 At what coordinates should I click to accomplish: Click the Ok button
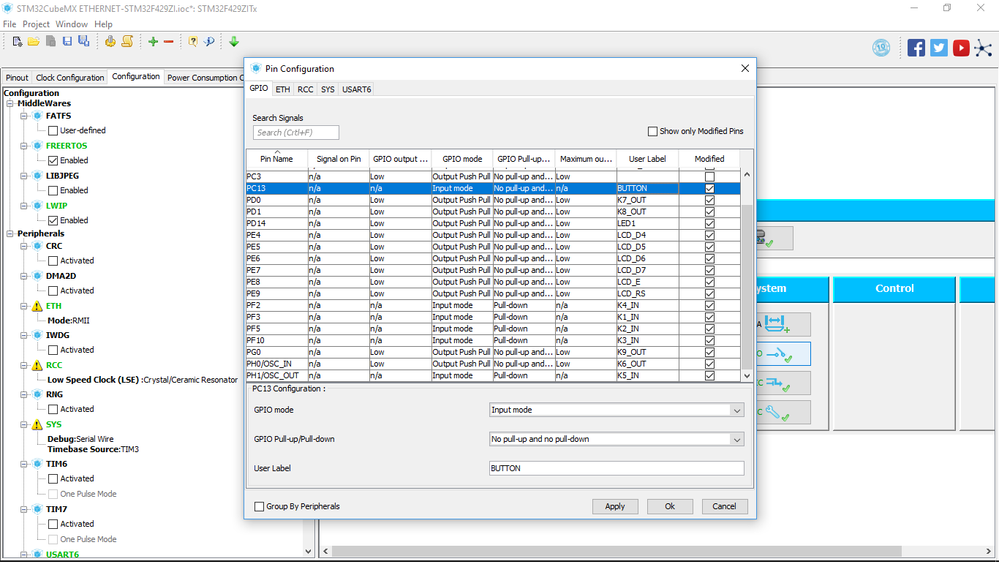click(670, 507)
